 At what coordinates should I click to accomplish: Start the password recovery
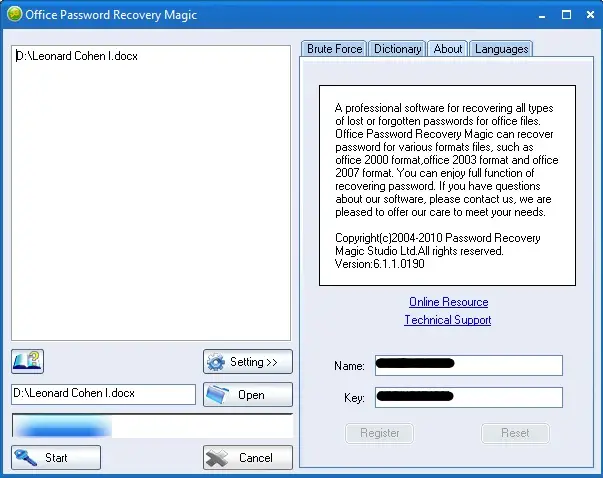(56, 458)
